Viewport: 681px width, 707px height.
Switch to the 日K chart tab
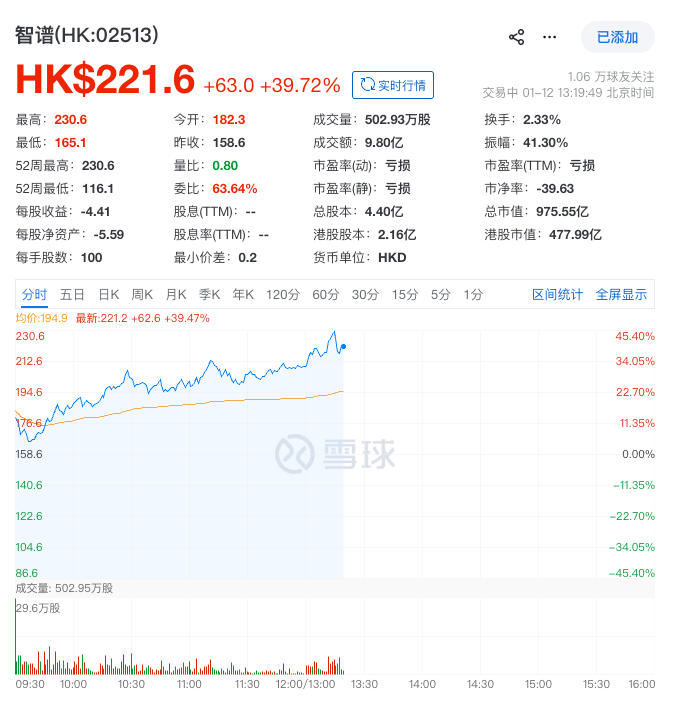point(109,294)
